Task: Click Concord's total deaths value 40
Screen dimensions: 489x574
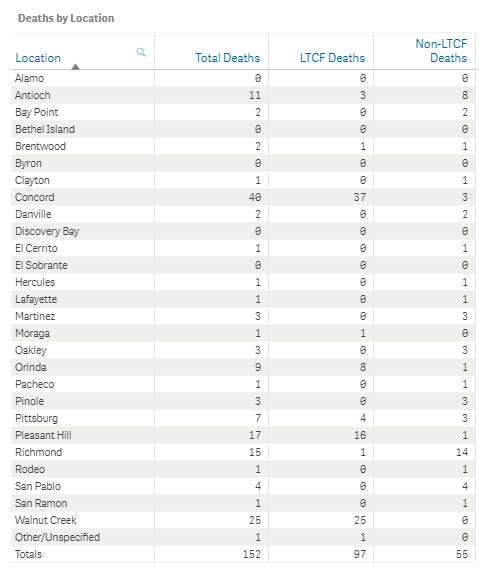Action: click(255, 197)
